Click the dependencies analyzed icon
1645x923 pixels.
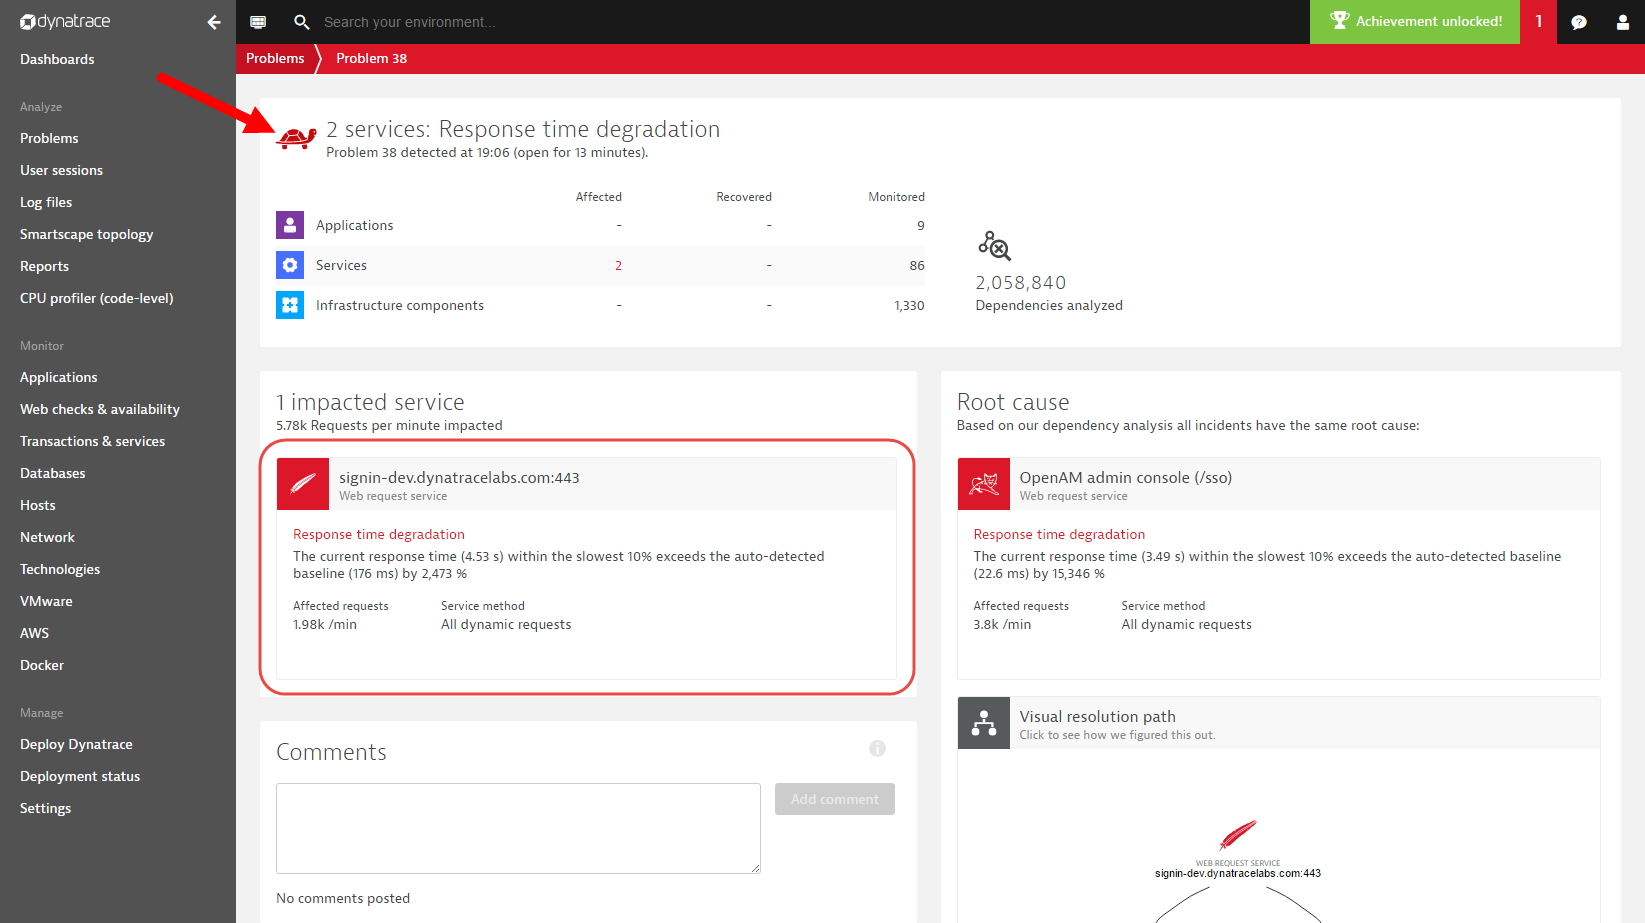[994, 245]
